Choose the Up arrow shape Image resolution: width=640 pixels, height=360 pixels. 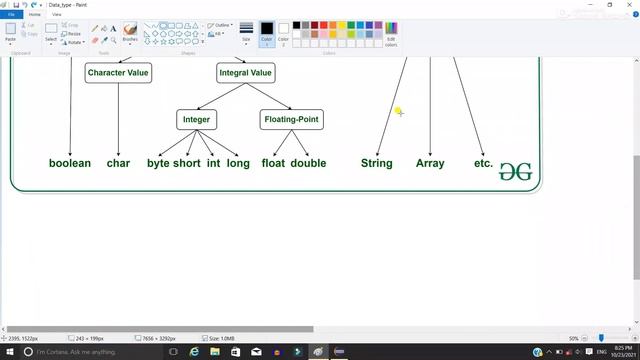tap(196, 33)
